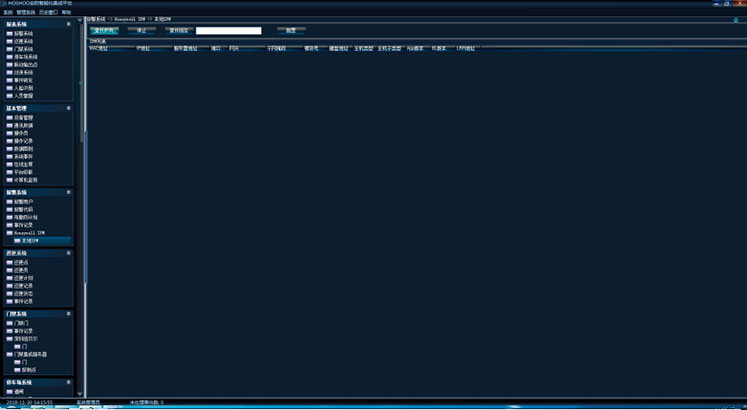Open the 设备管理 icon in 基本管理
This screenshot has width=747, height=410.
9,117
